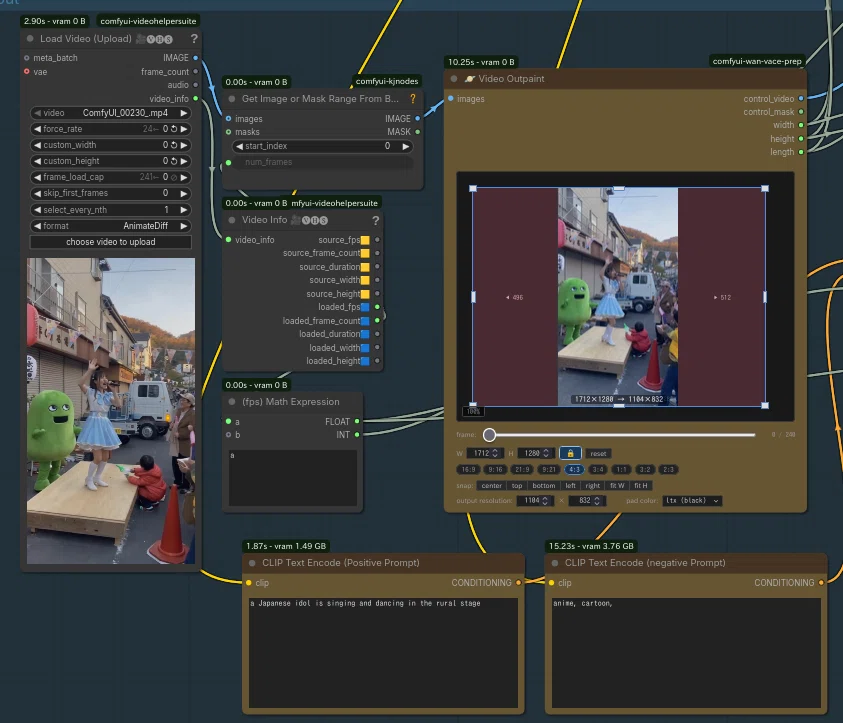Open help for Load Video node
Screen dimensions: 843x723
194,39
